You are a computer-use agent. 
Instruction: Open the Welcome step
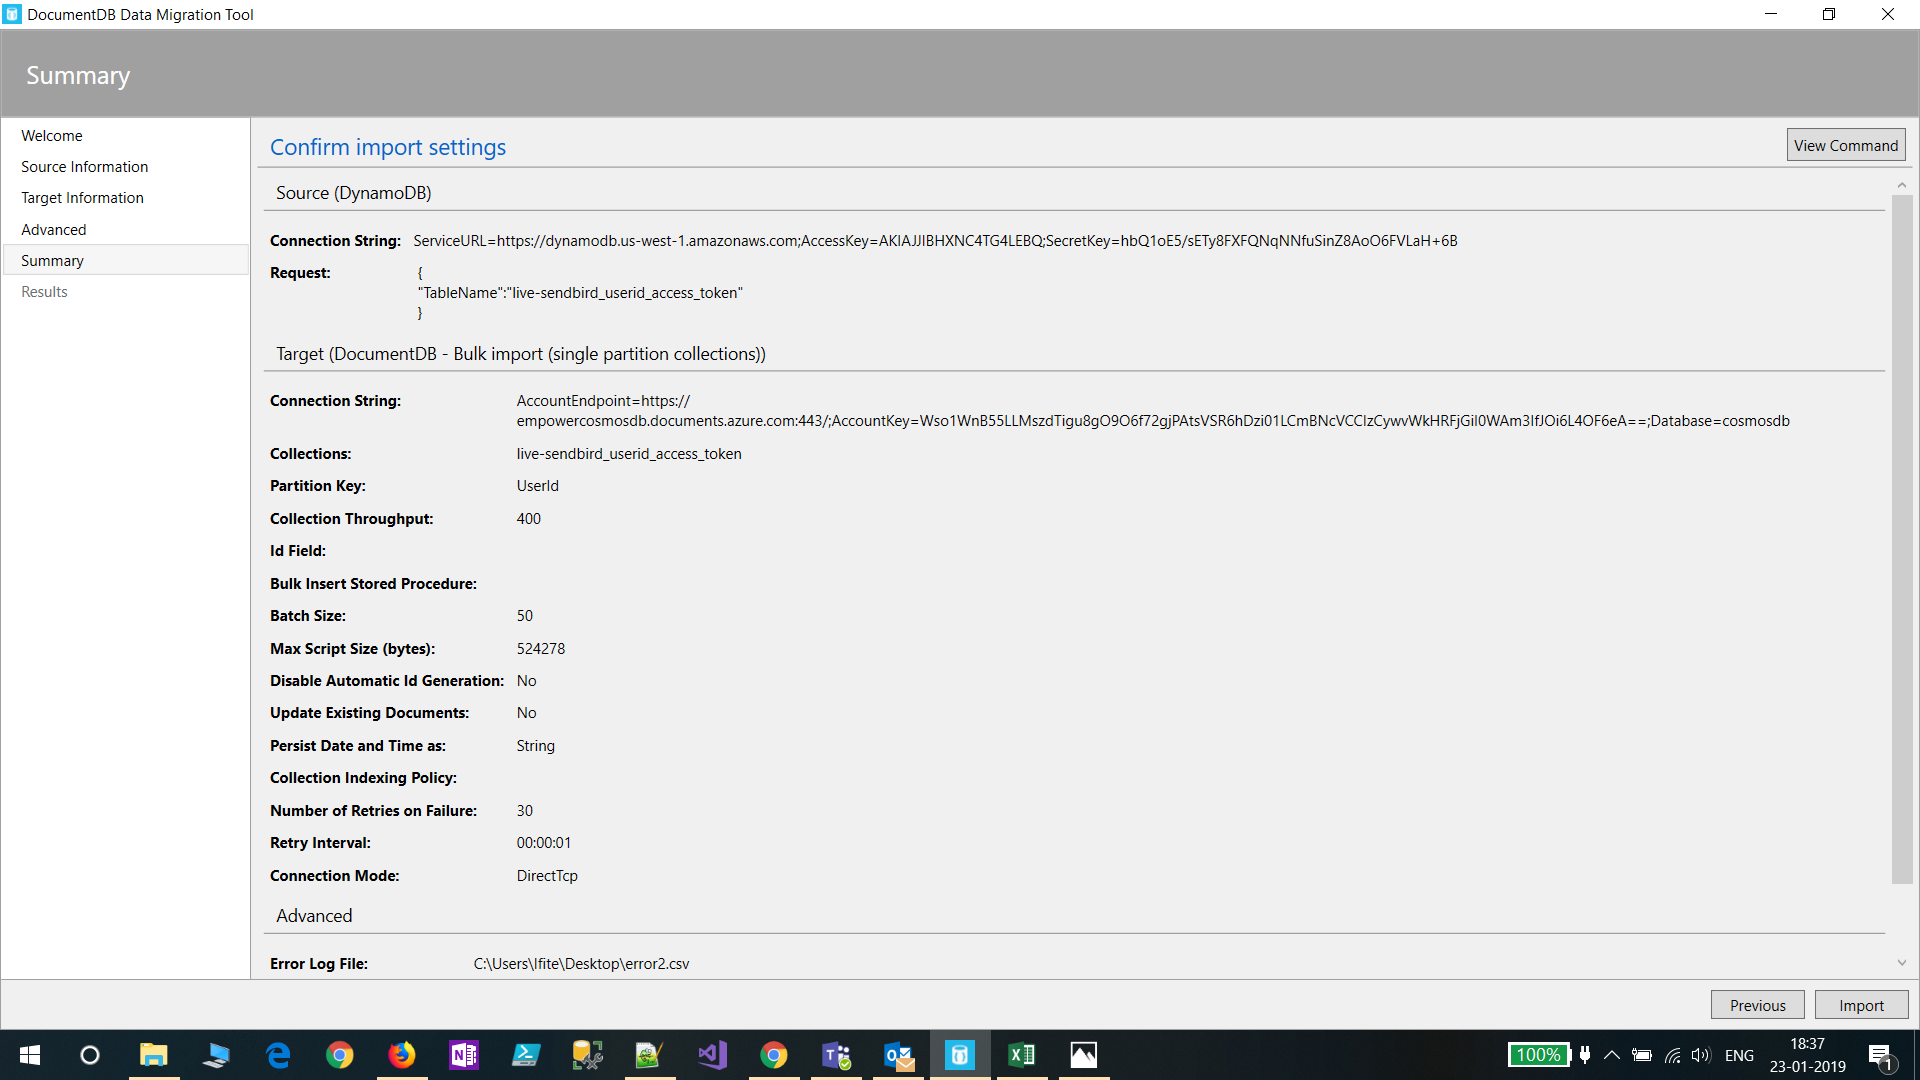(x=52, y=135)
